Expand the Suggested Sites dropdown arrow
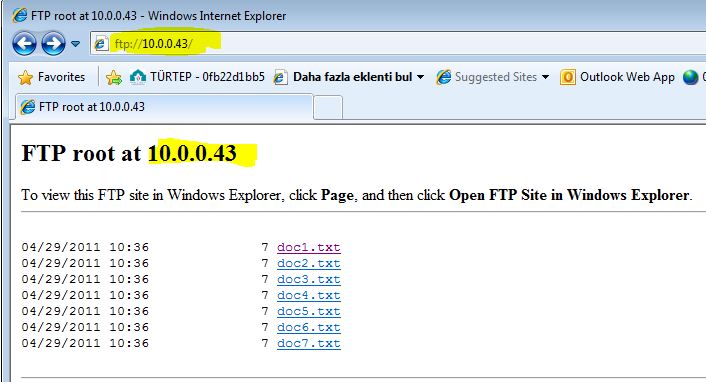Image resolution: width=706 pixels, height=382 pixels. pyautogui.click(x=545, y=77)
